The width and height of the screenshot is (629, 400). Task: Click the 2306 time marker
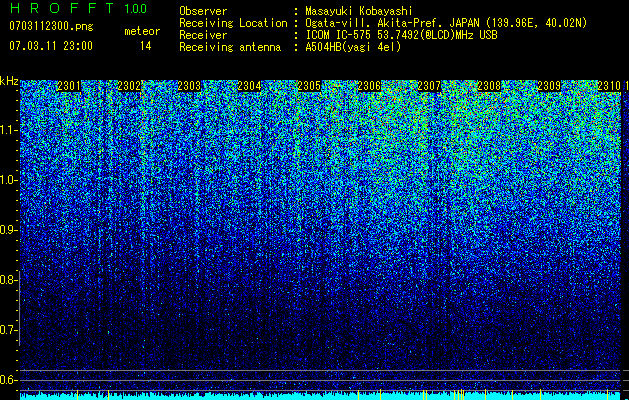click(x=369, y=86)
